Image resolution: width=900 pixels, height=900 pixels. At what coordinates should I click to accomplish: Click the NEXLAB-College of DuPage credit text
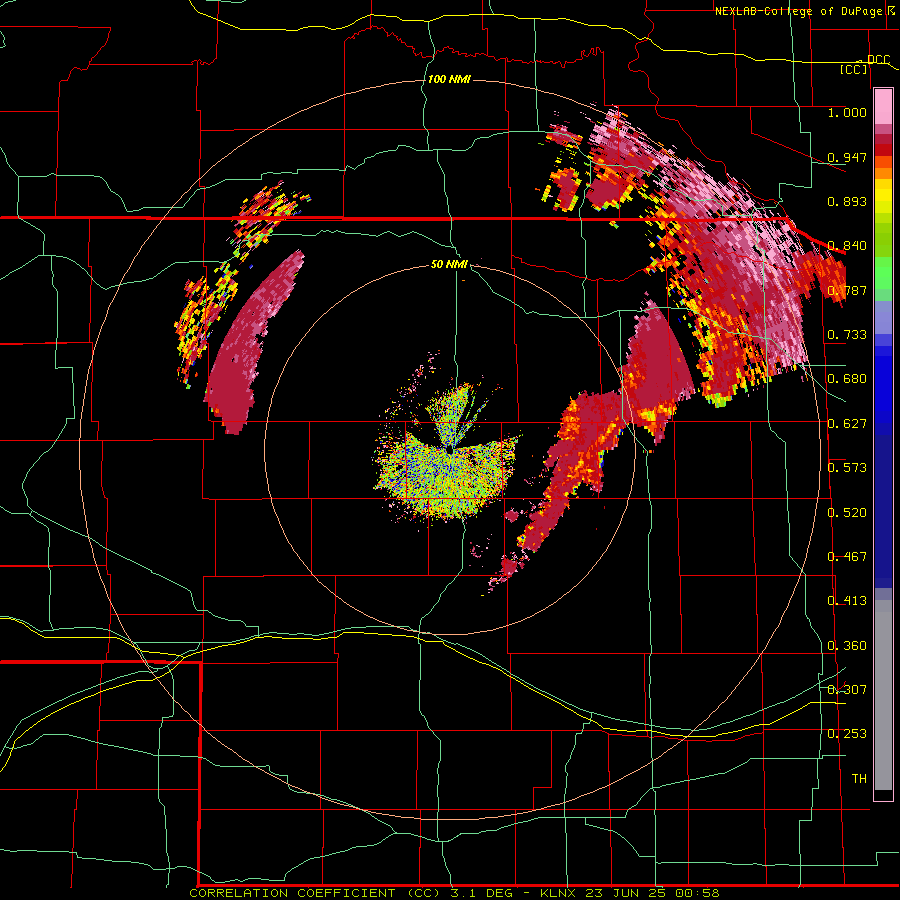coord(798,11)
